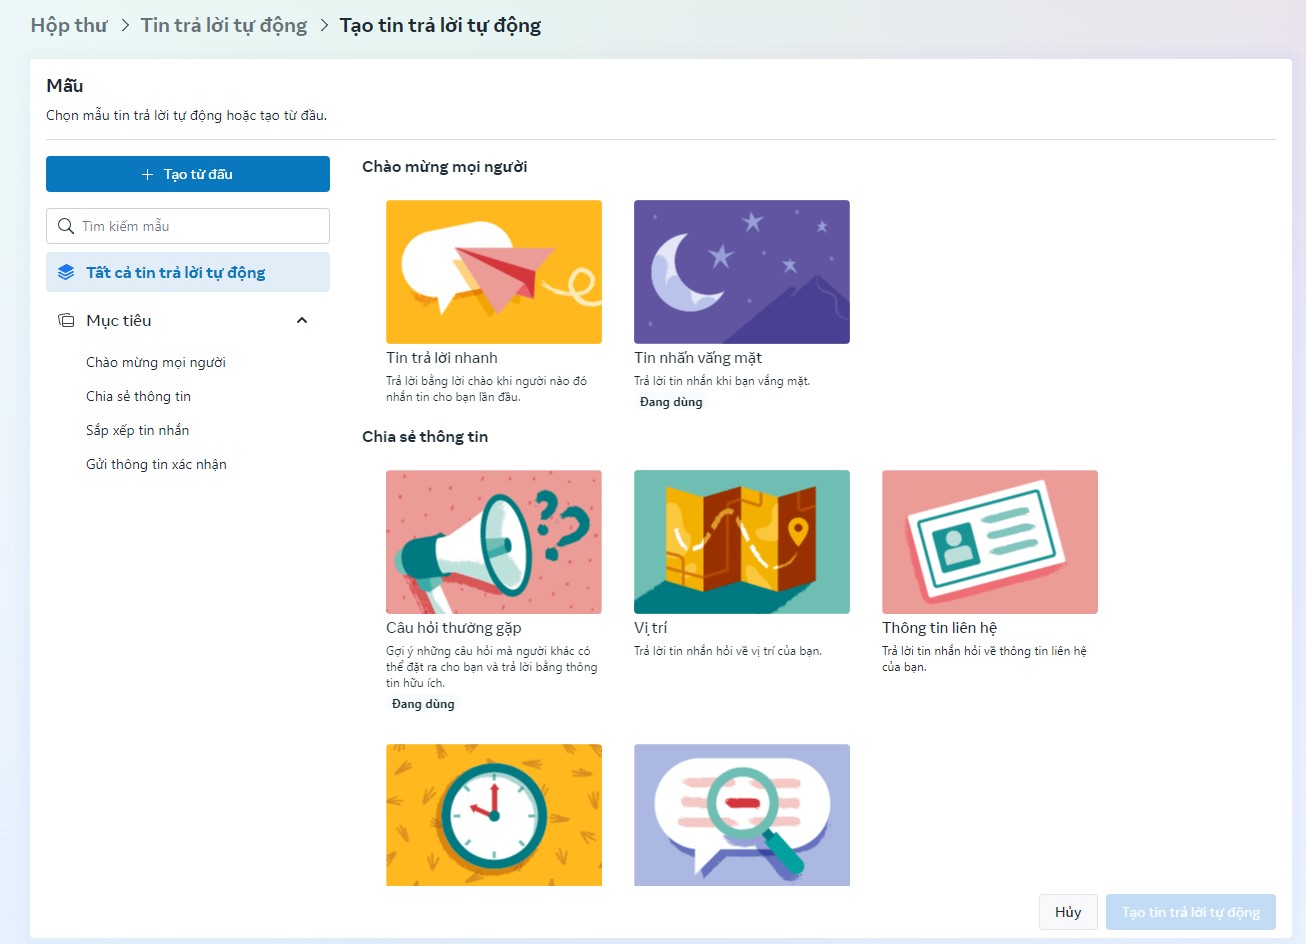Go to Tin trả lời tự động breadcrumb
1306x944 pixels.
(224, 25)
